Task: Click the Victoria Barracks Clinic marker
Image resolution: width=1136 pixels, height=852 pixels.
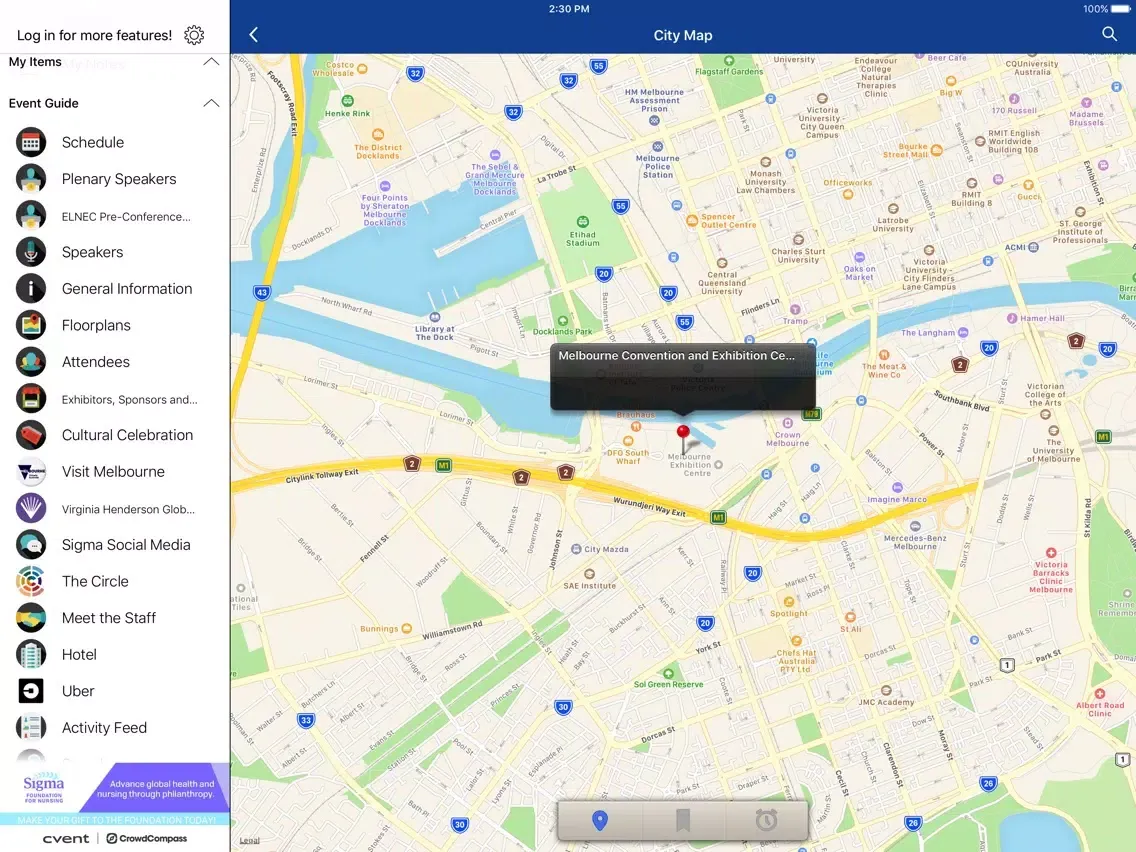Action: pos(1051,553)
